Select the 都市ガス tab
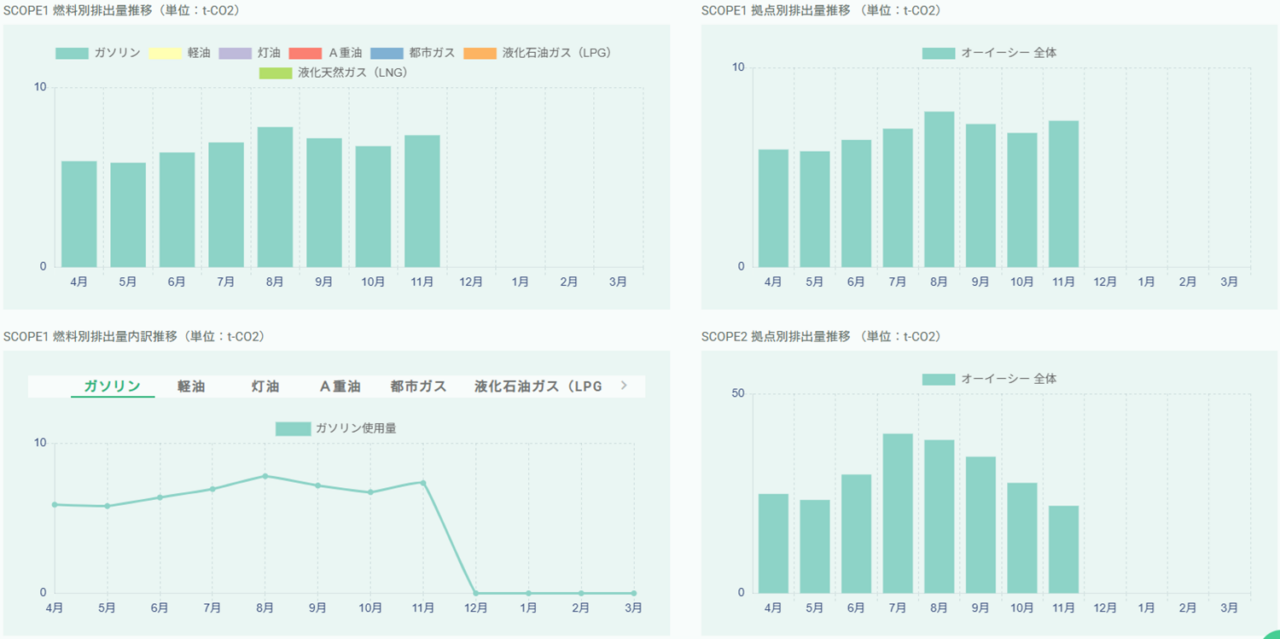Screen dimensions: 1280x639 point(418,386)
